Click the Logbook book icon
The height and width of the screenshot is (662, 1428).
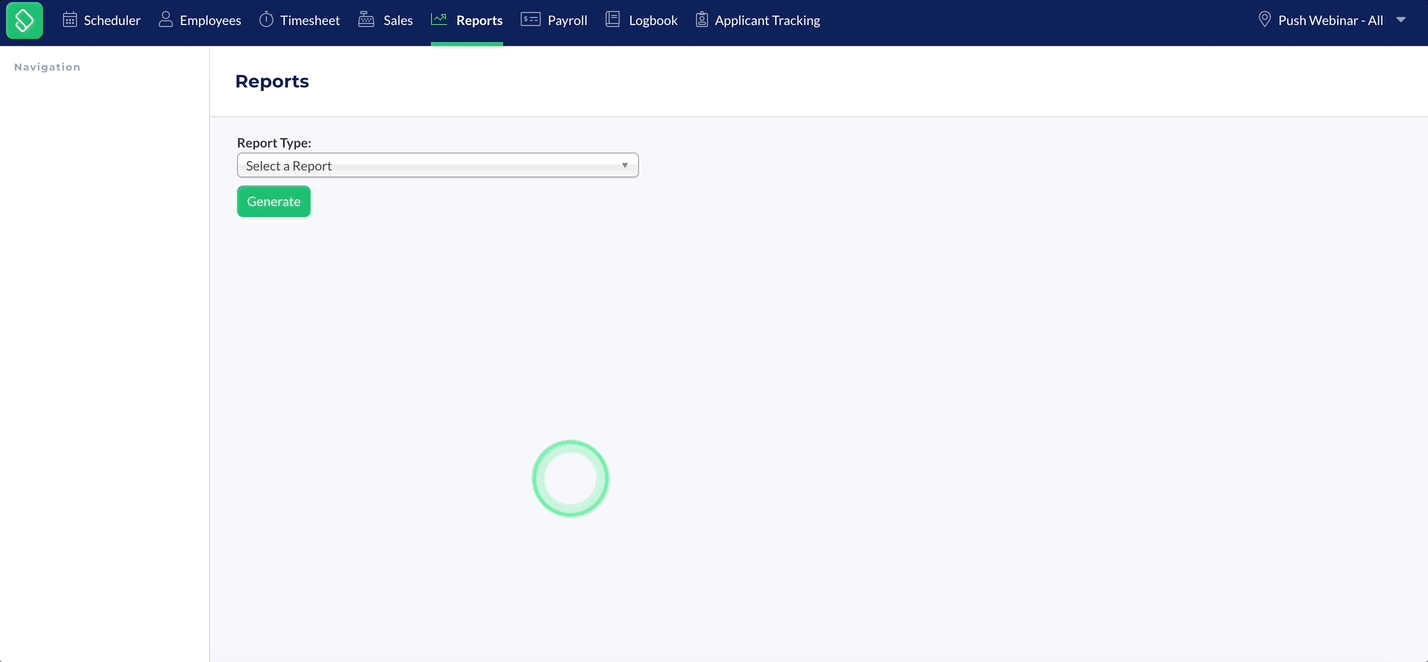pyautogui.click(x=613, y=19)
